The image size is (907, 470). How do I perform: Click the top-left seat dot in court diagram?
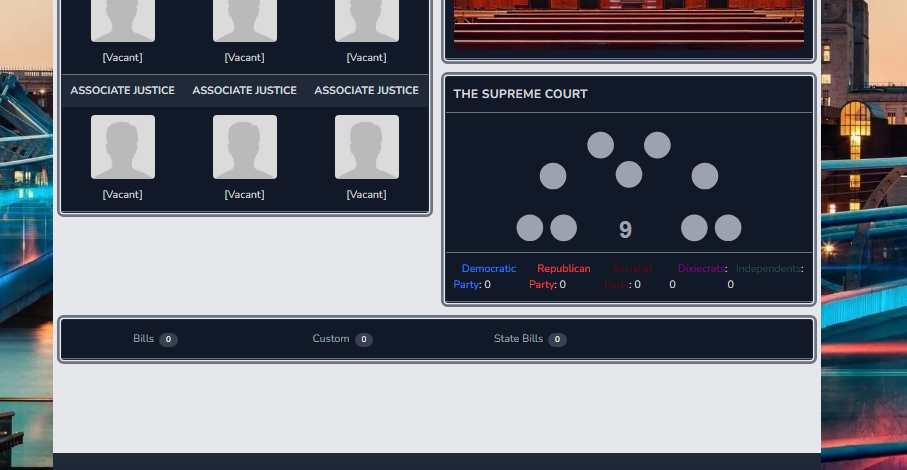point(600,145)
